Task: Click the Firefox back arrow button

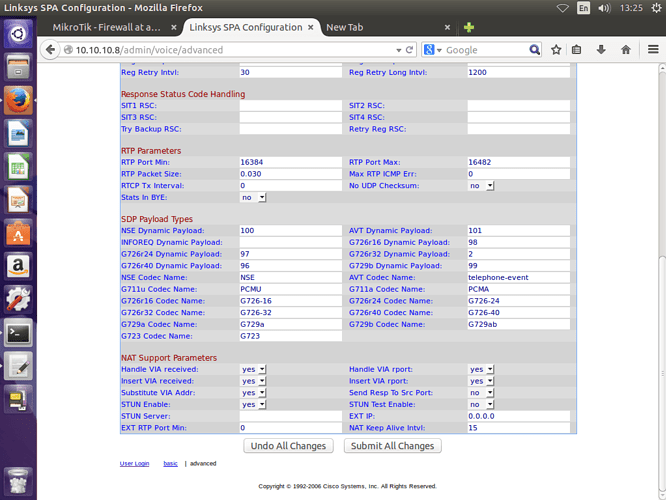Action: coord(50,50)
